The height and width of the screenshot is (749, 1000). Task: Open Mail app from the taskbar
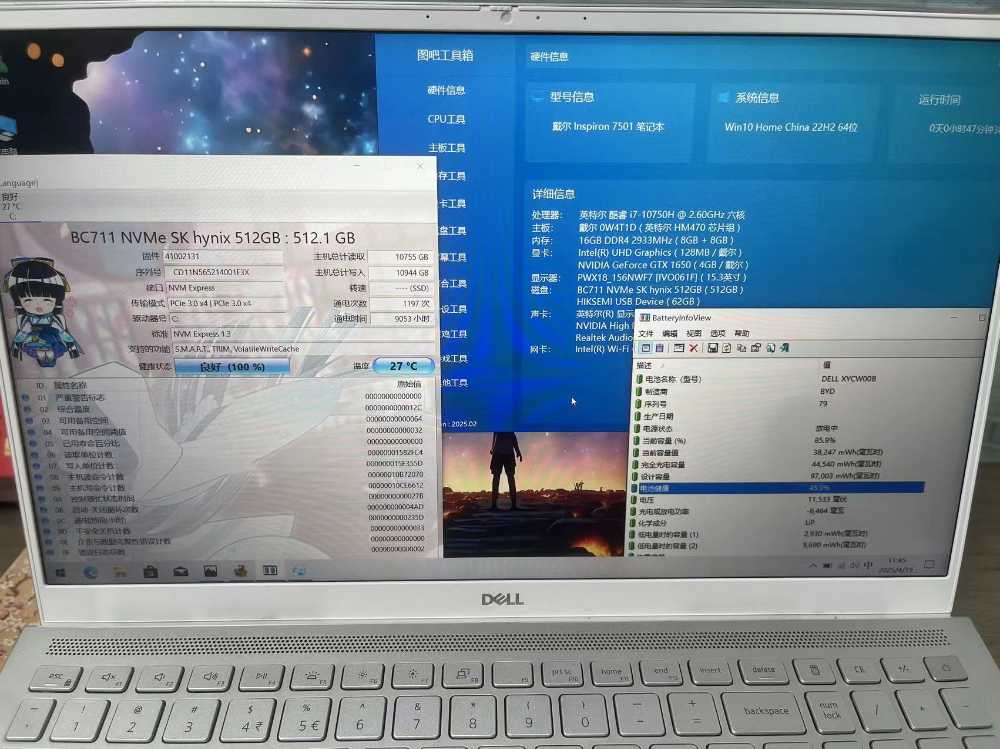(x=180, y=571)
